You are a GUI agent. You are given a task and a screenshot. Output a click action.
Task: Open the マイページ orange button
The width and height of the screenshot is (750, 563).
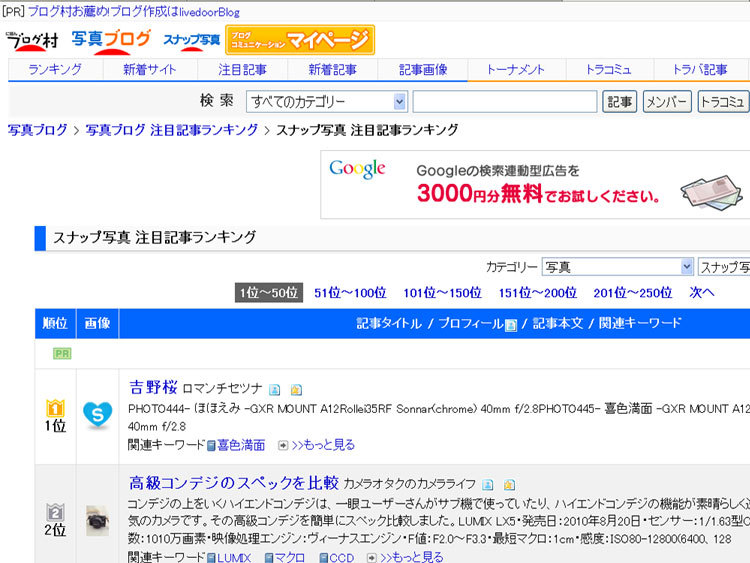pos(300,40)
